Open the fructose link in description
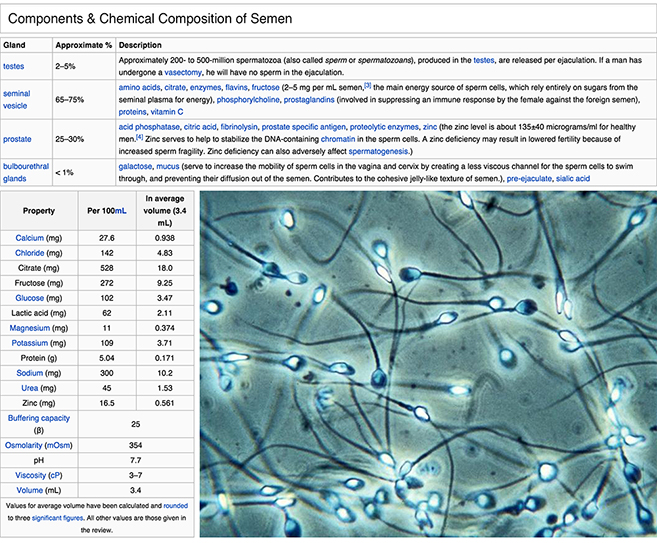The width and height of the screenshot is (657, 543). point(265,88)
